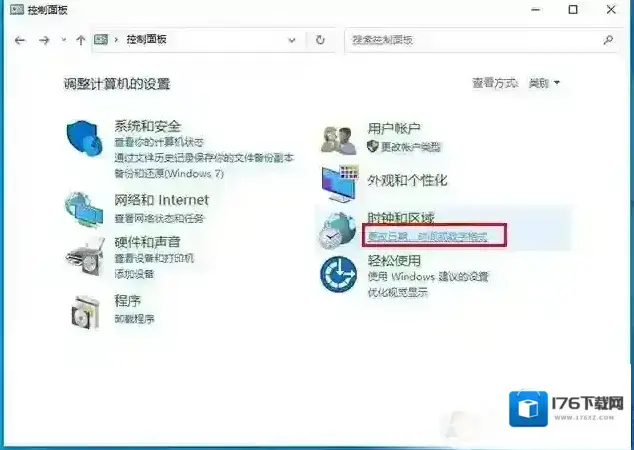
Task: Open the User Accounts people icon
Action: tap(339, 140)
